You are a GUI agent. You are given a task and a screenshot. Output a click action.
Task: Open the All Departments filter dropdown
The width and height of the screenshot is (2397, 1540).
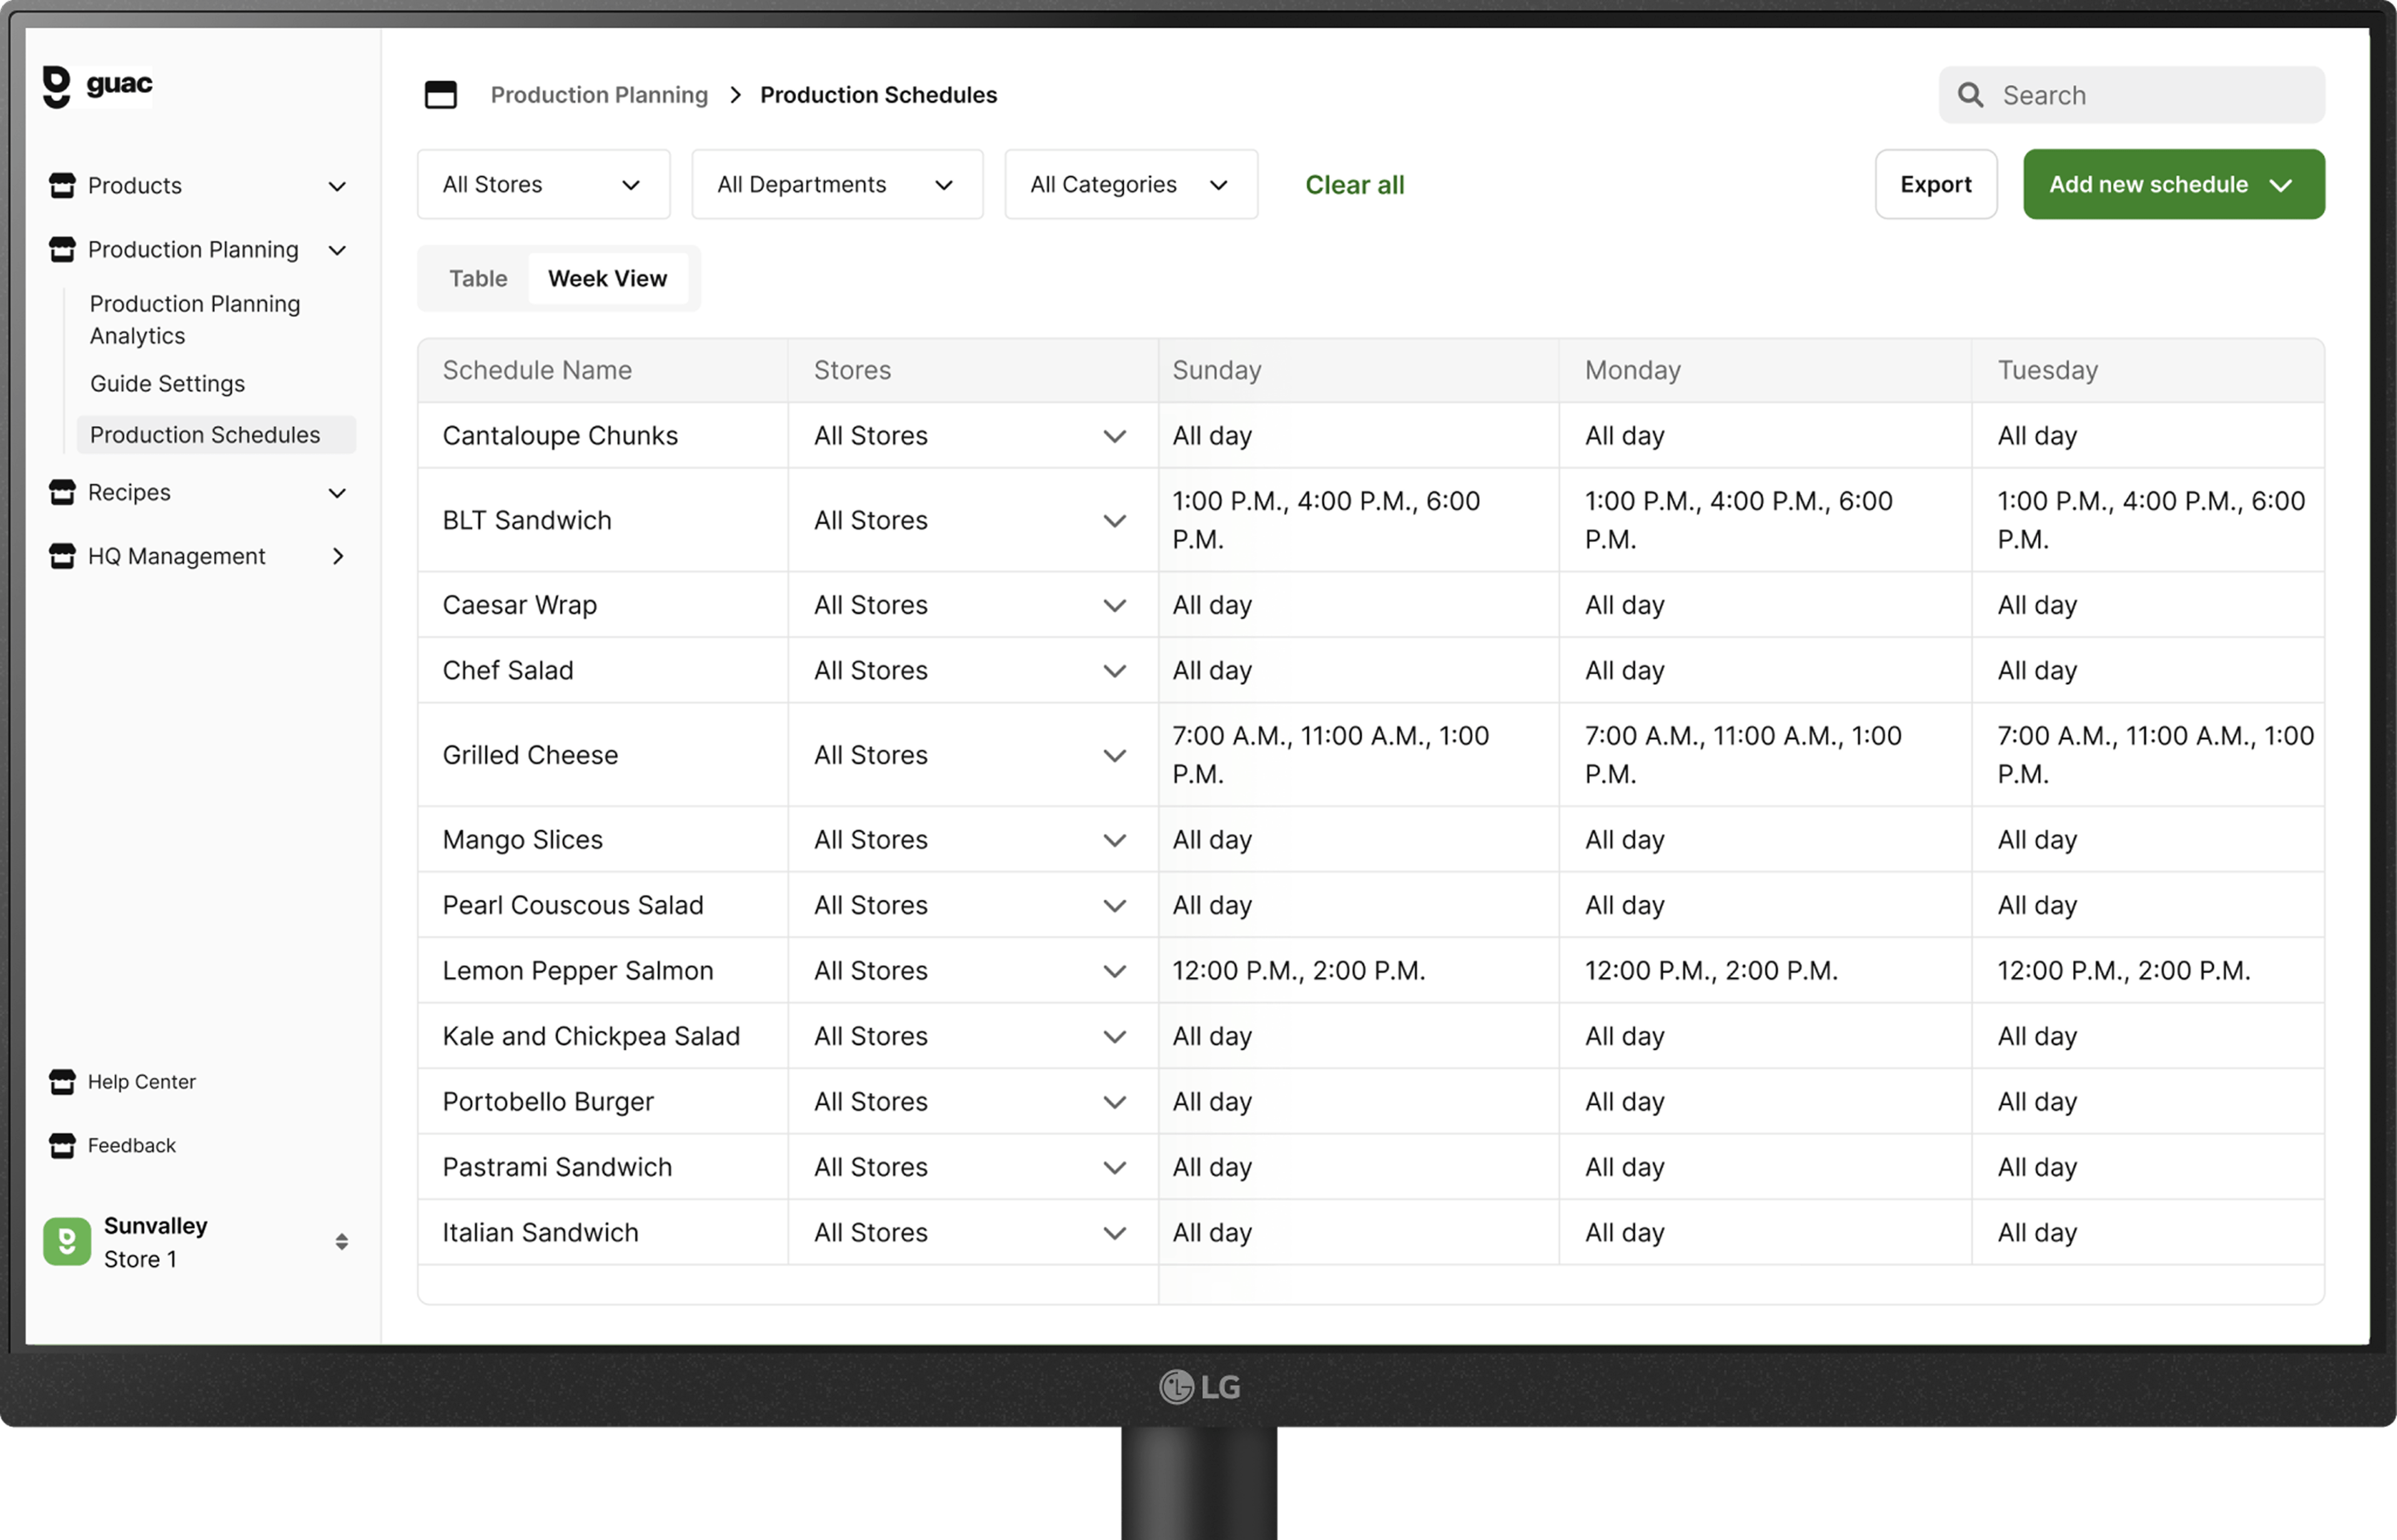[x=837, y=184]
